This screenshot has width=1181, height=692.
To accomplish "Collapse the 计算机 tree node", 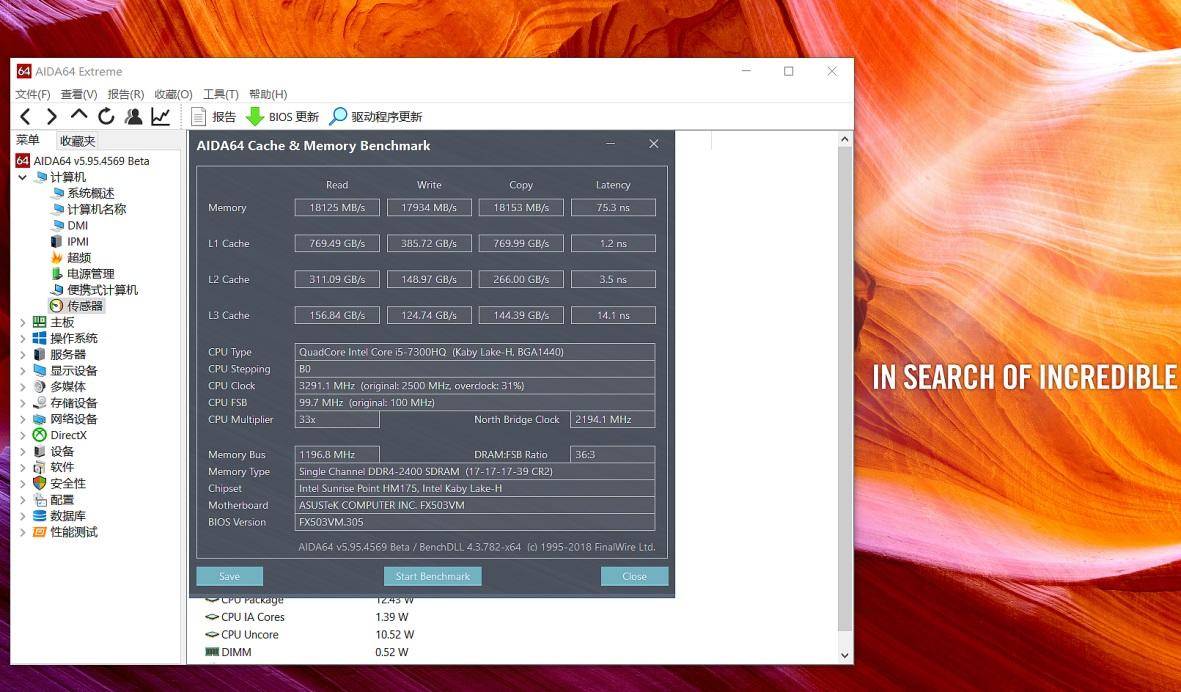I will (22, 177).
